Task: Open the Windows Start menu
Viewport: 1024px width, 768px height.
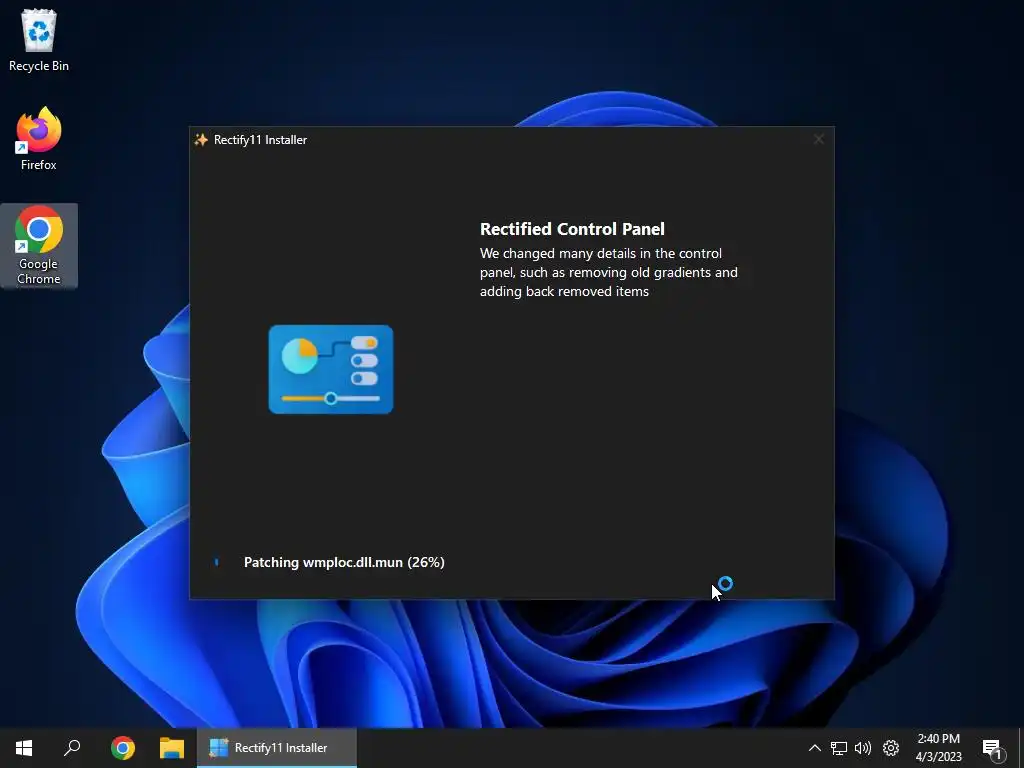Action: (24, 748)
